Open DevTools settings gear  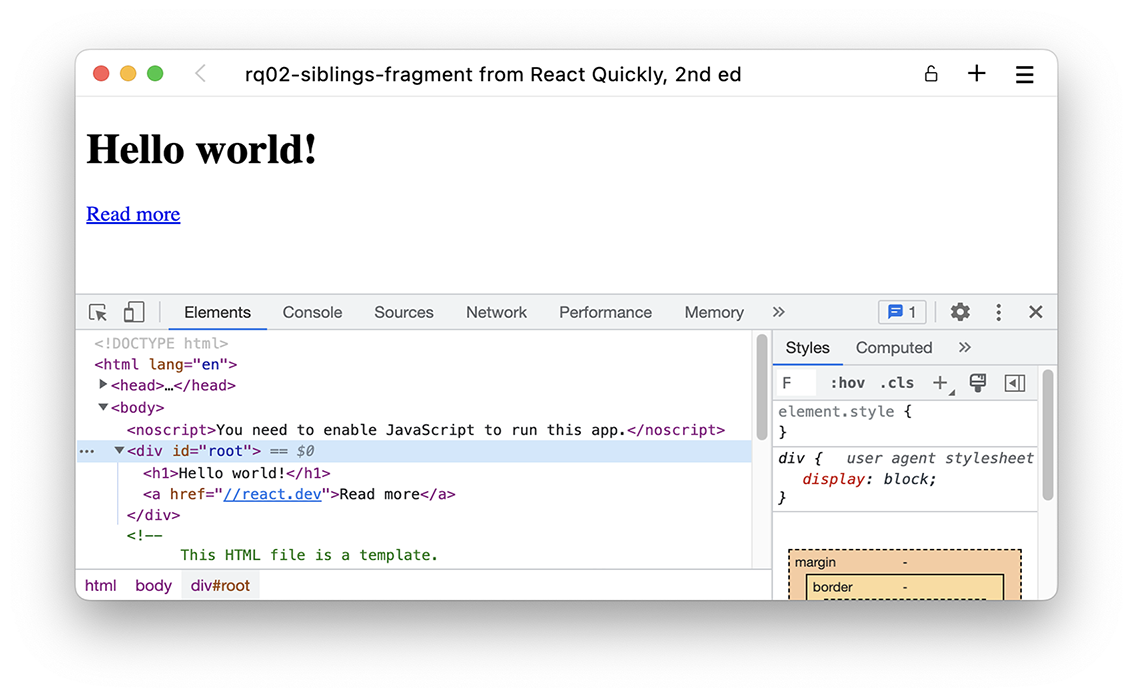[x=960, y=312]
